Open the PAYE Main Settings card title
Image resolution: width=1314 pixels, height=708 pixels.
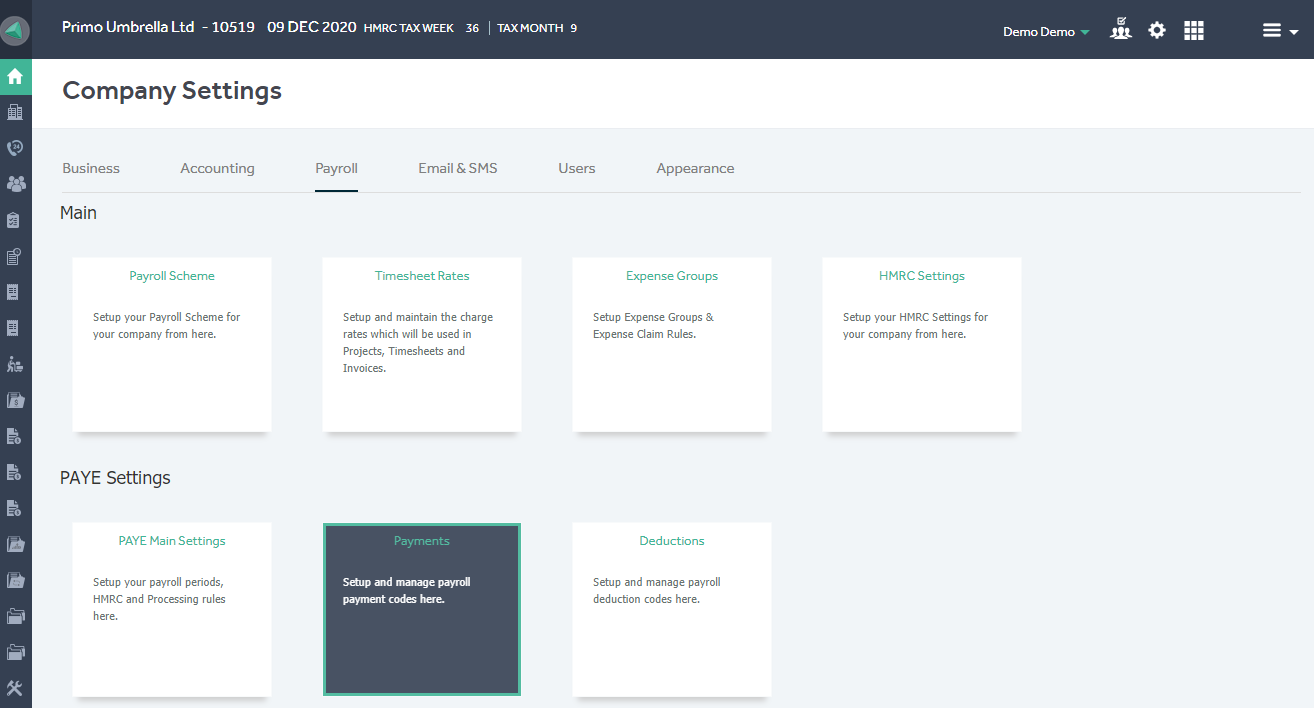172,541
